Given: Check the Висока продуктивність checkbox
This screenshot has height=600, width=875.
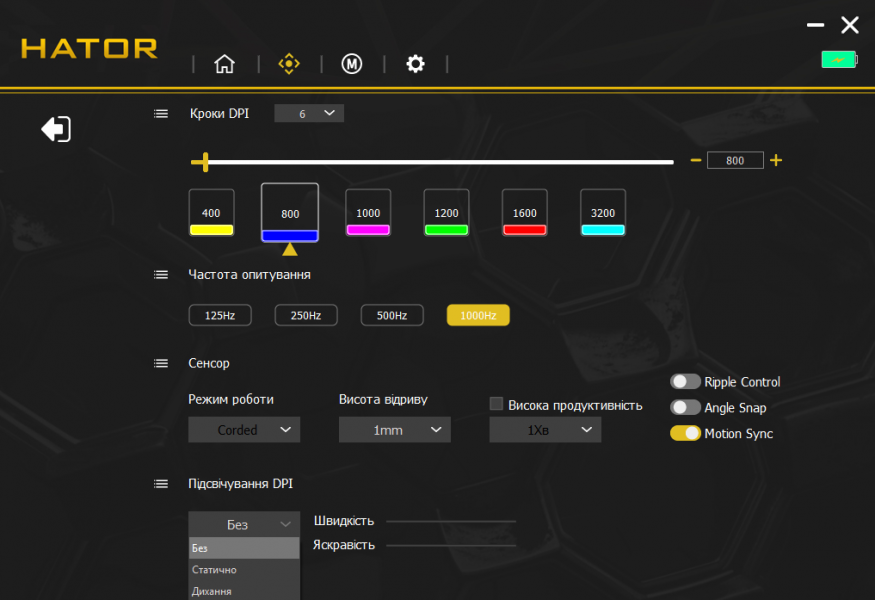Looking at the screenshot, I should point(496,405).
